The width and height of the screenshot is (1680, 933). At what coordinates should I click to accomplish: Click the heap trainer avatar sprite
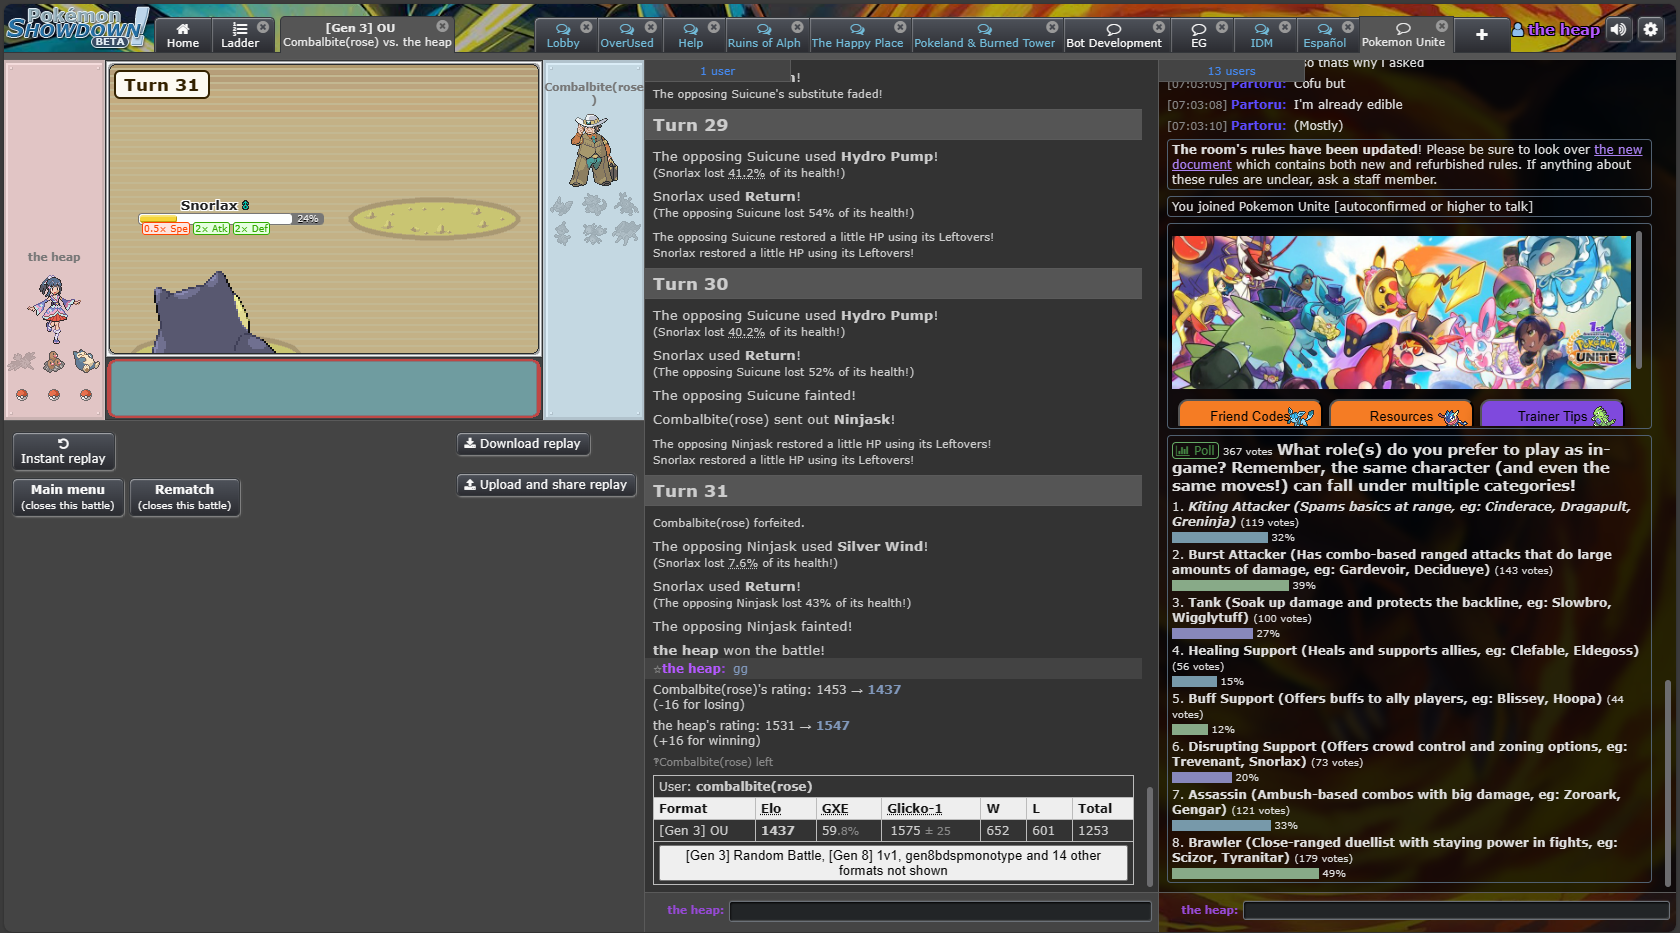pos(53,309)
